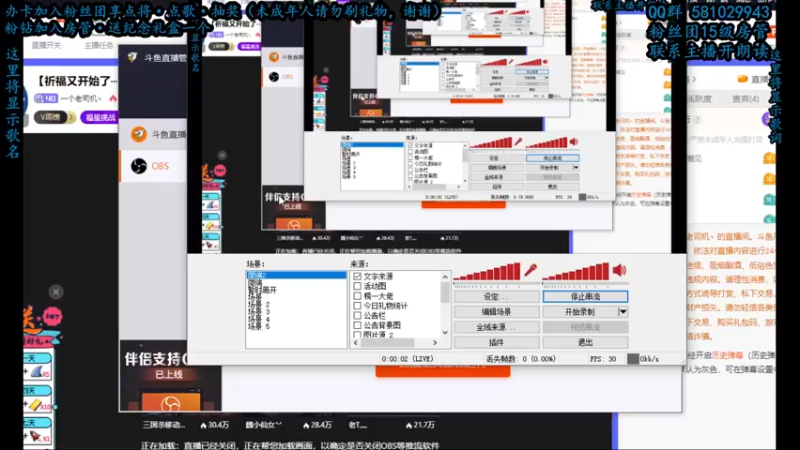Select the shark gift icon in the gift list

(x=37, y=372)
